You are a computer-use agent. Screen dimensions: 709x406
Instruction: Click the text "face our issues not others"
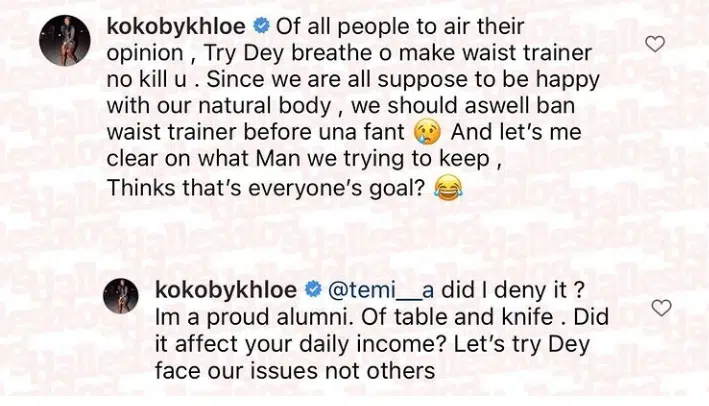pos(295,371)
